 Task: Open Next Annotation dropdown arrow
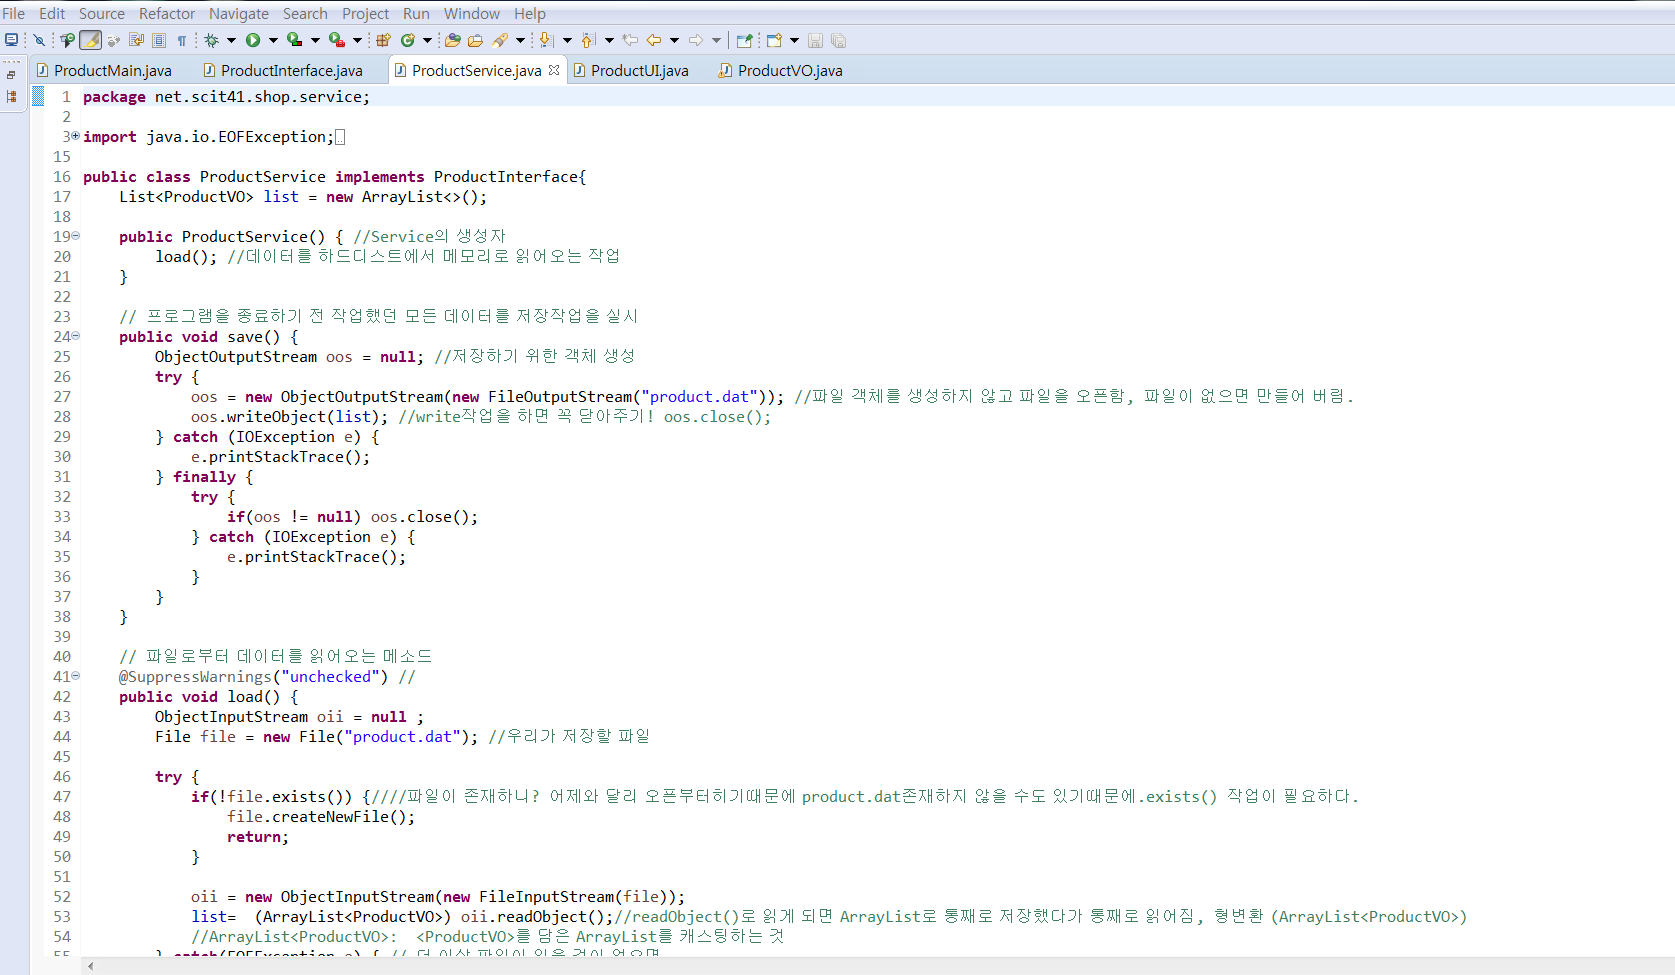[x=567, y=40]
